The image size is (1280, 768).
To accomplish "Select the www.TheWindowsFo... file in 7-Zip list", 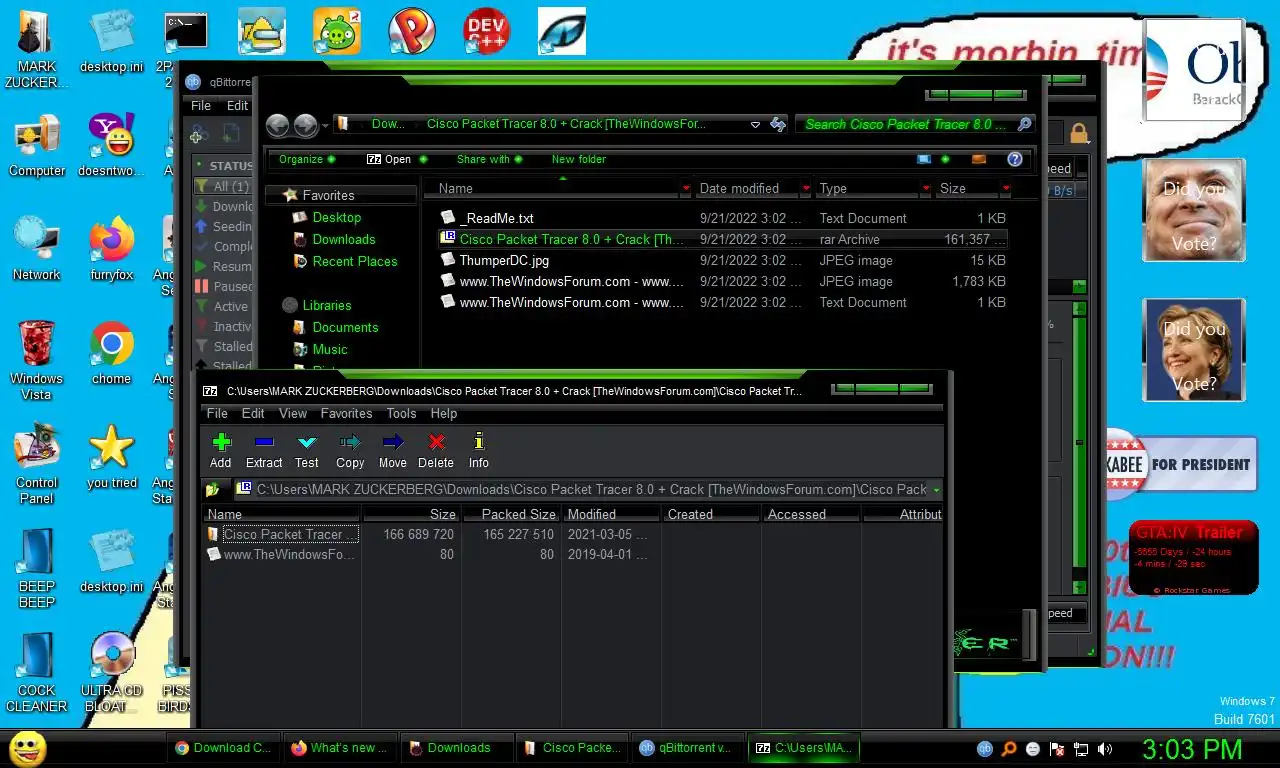I will [282, 554].
